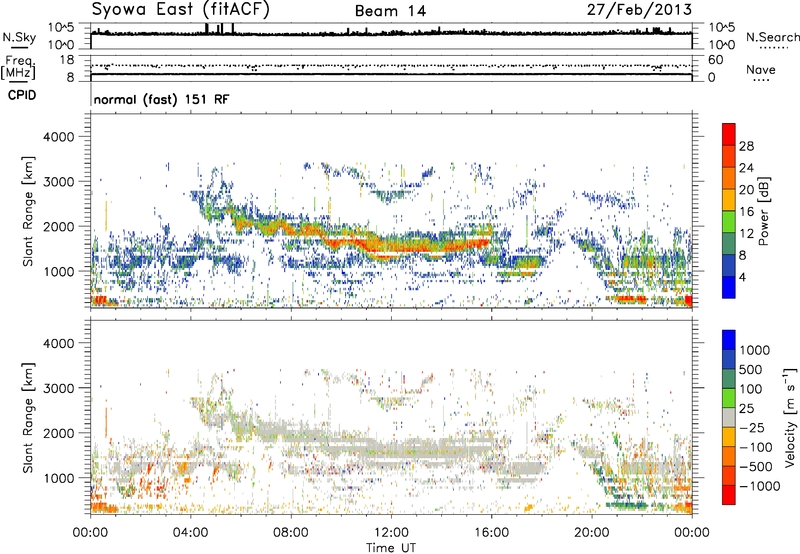Click the power panel "Slant Range [km]" axis label
Image resolution: width=800 pixels, height=554 pixels.
pyautogui.click(x=28, y=211)
